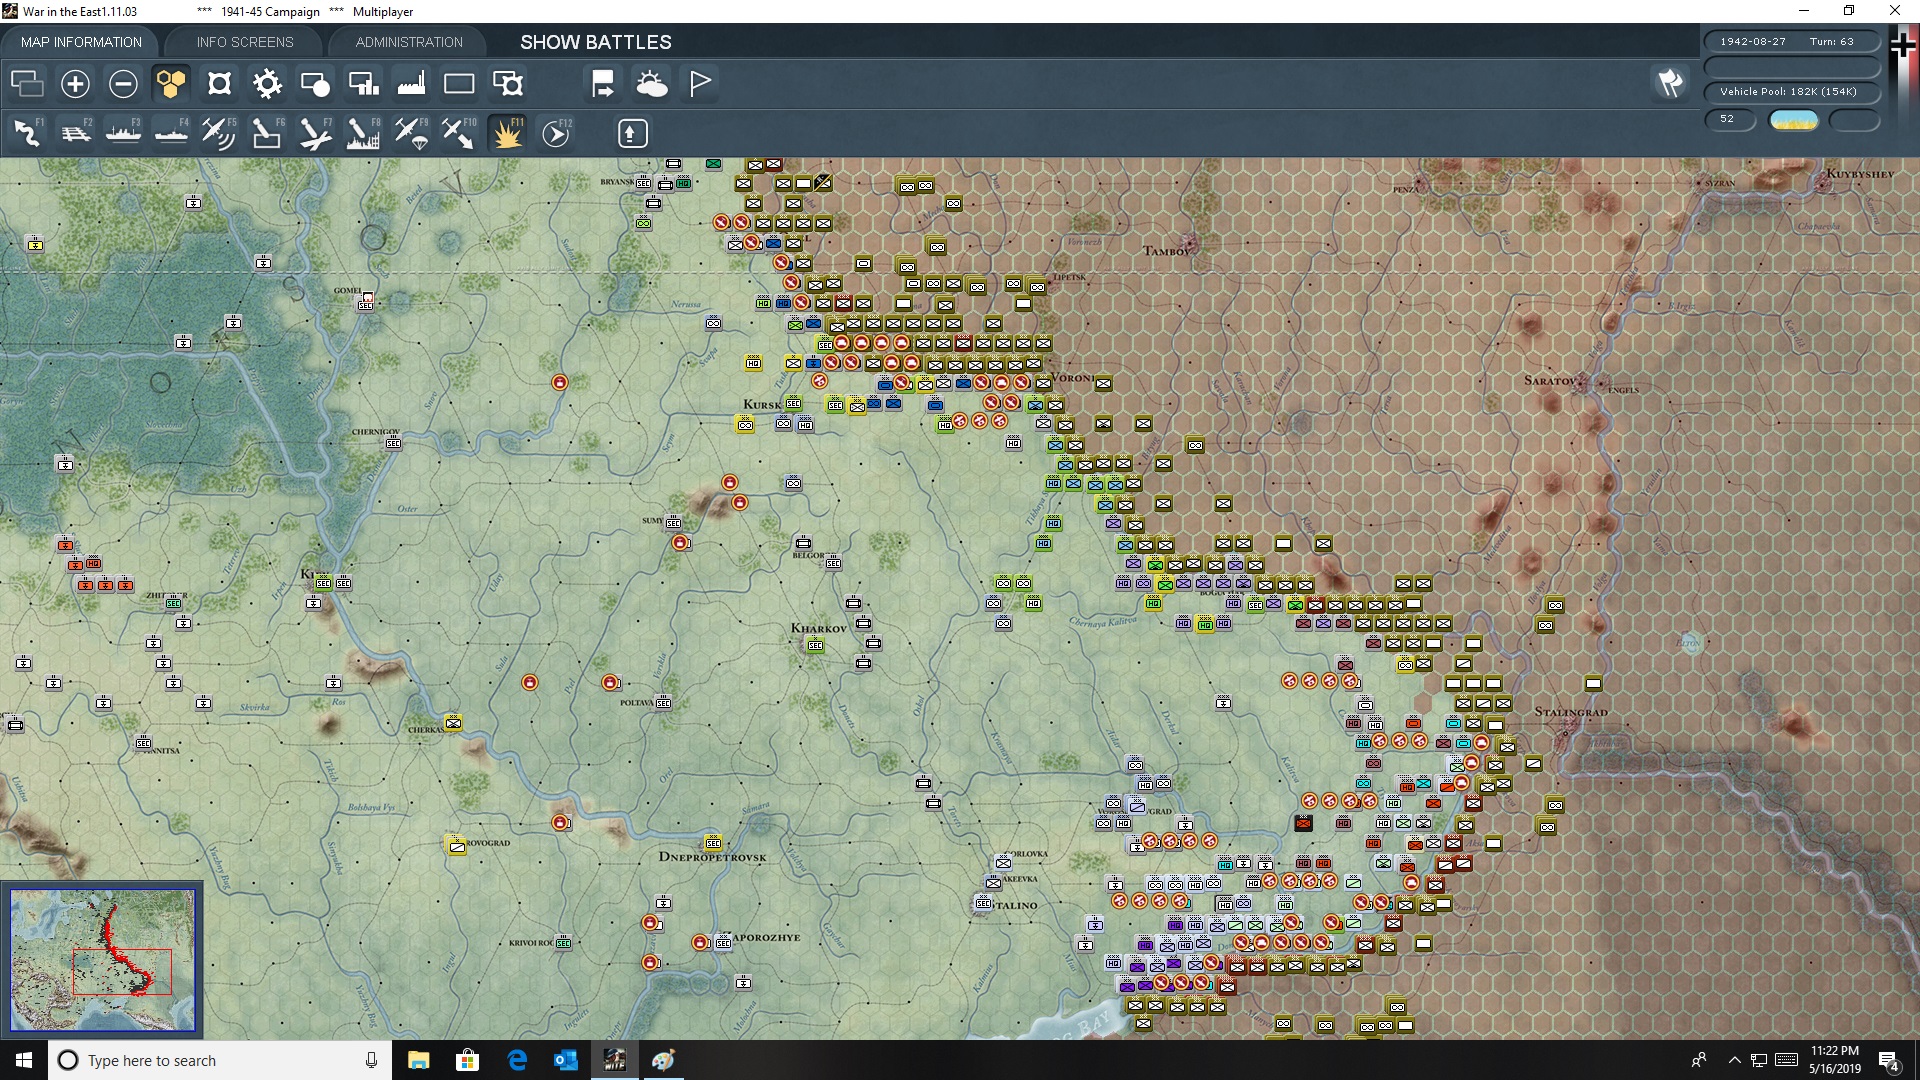Click the Zaporozhye city label on map
Viewport: 1920px width, 1080px height.
tap(767, 938)
